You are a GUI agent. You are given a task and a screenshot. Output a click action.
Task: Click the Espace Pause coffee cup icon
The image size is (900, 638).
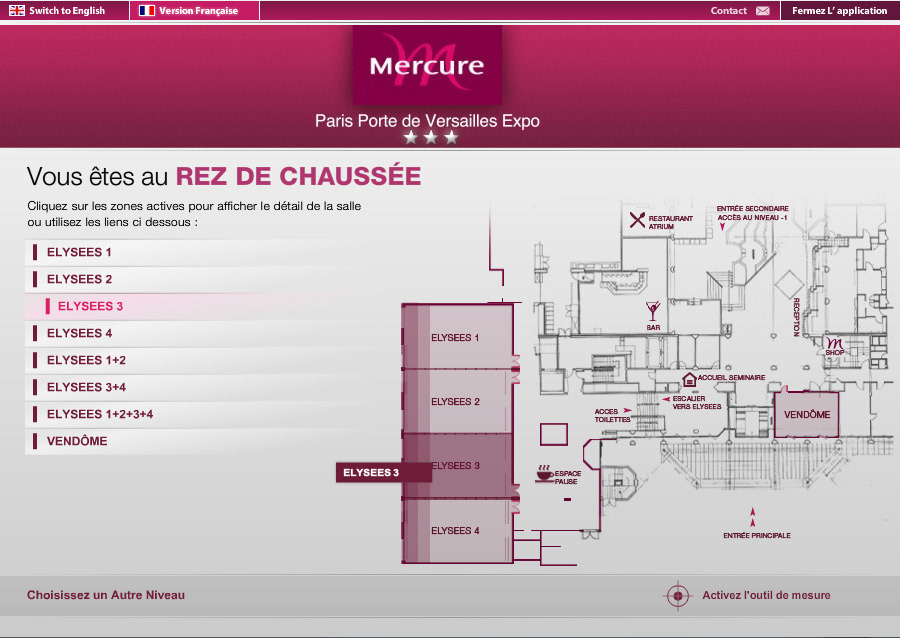544,473
